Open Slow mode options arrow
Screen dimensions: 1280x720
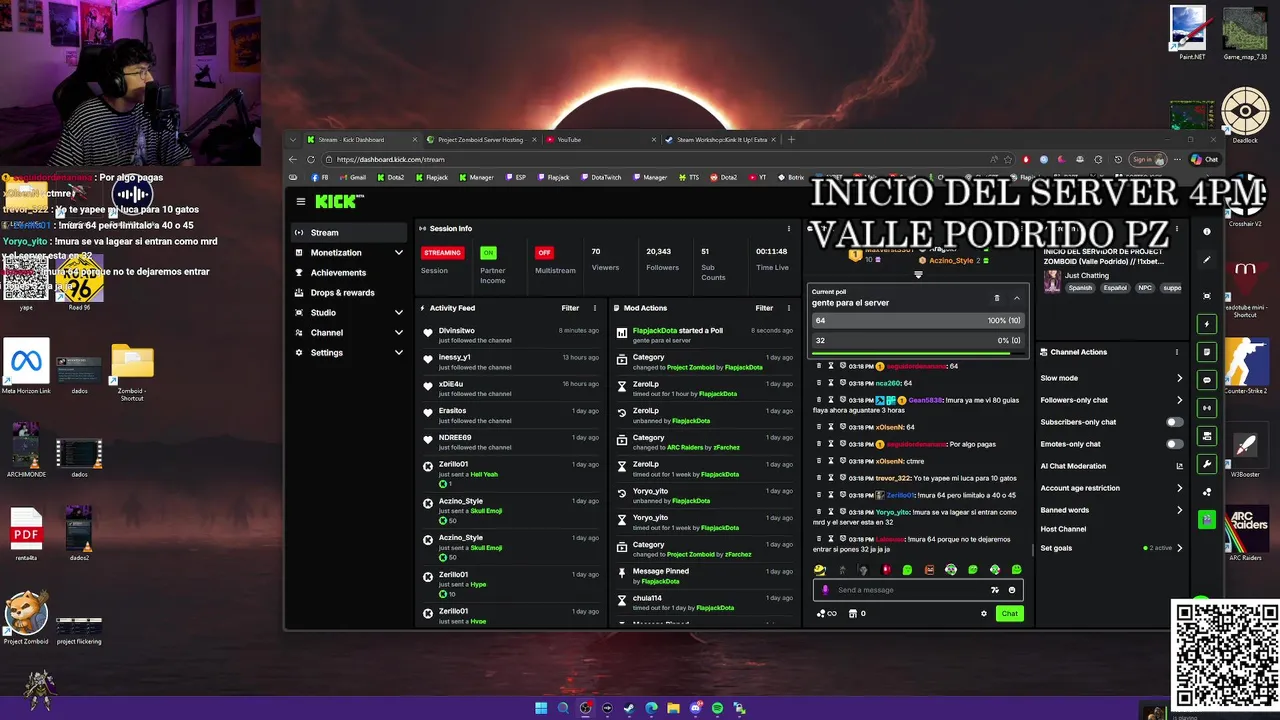coord(1179,378)
